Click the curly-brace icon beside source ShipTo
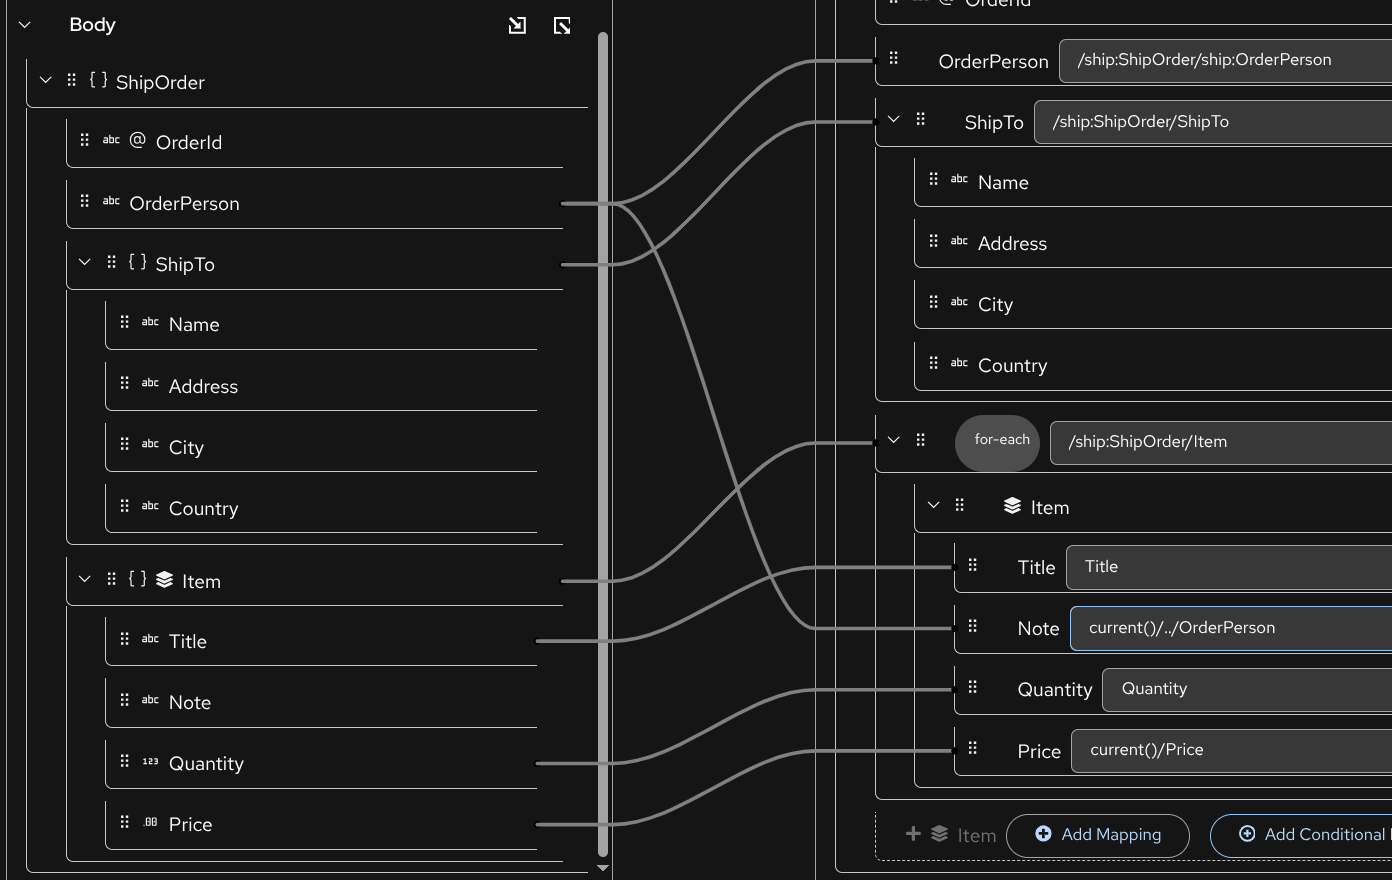 [135, 262]
